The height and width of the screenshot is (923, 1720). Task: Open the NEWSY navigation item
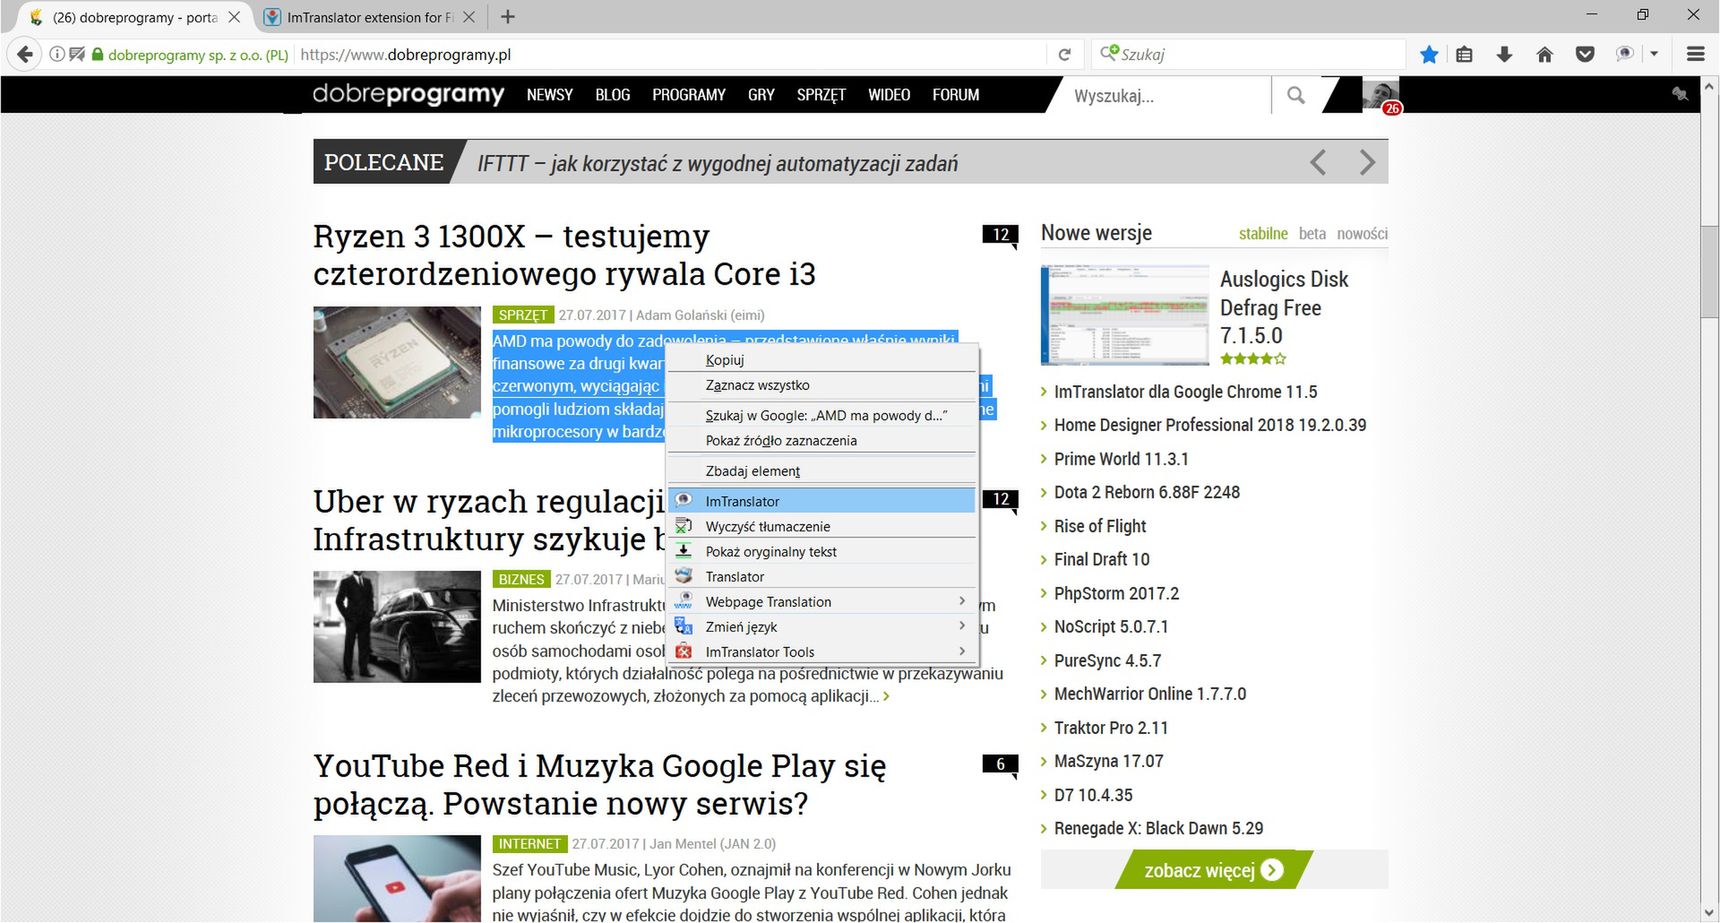click(550, 95)
